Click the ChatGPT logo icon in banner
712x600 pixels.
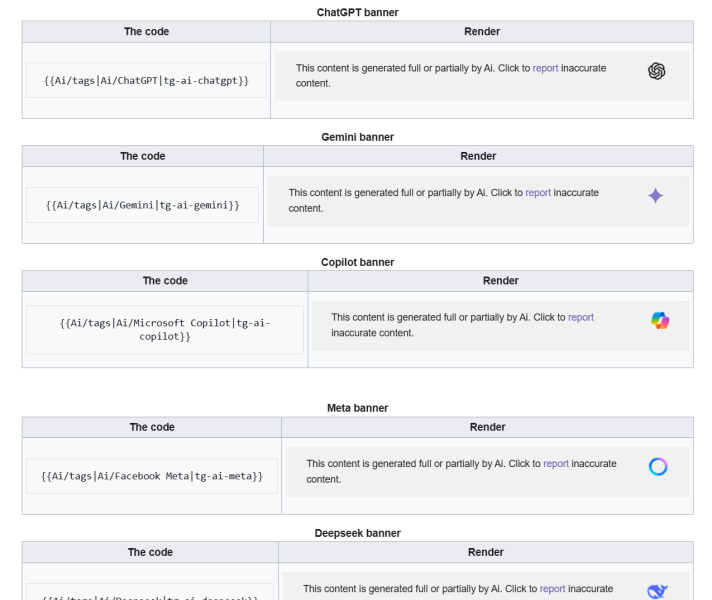coord(656,71)
